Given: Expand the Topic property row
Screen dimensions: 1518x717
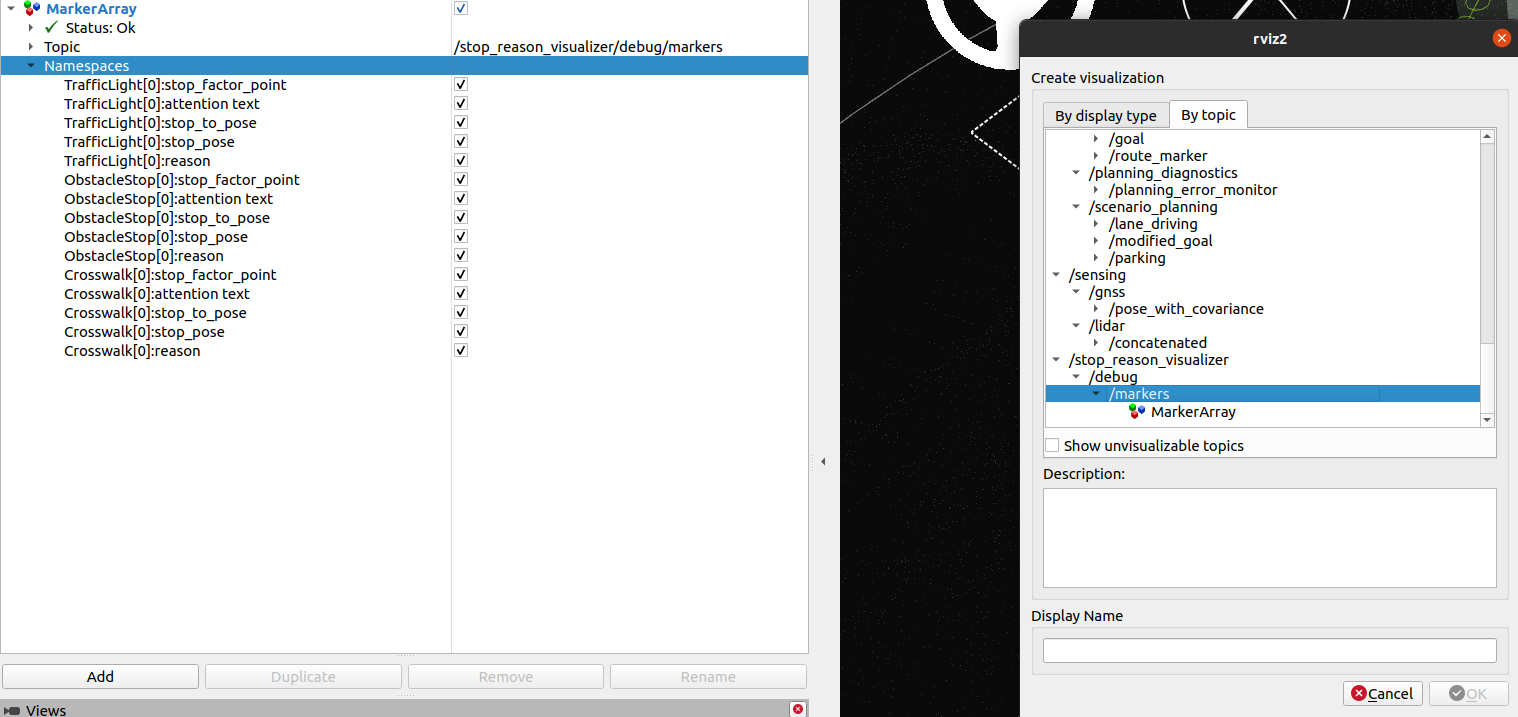Looking at the screenshot, I should click(x=32, y=47).
